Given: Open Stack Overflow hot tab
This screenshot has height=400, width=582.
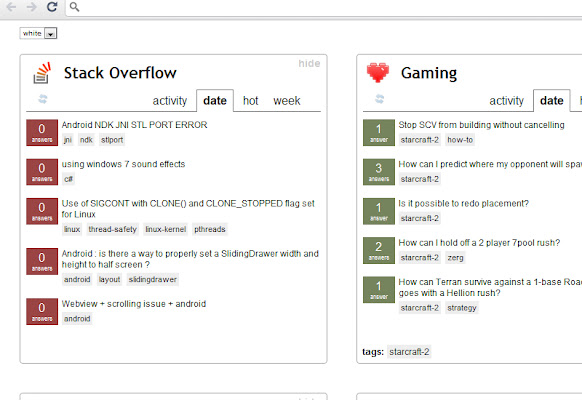Looking at the screenshot, I should pyautogui.click(x=251, y=101).
